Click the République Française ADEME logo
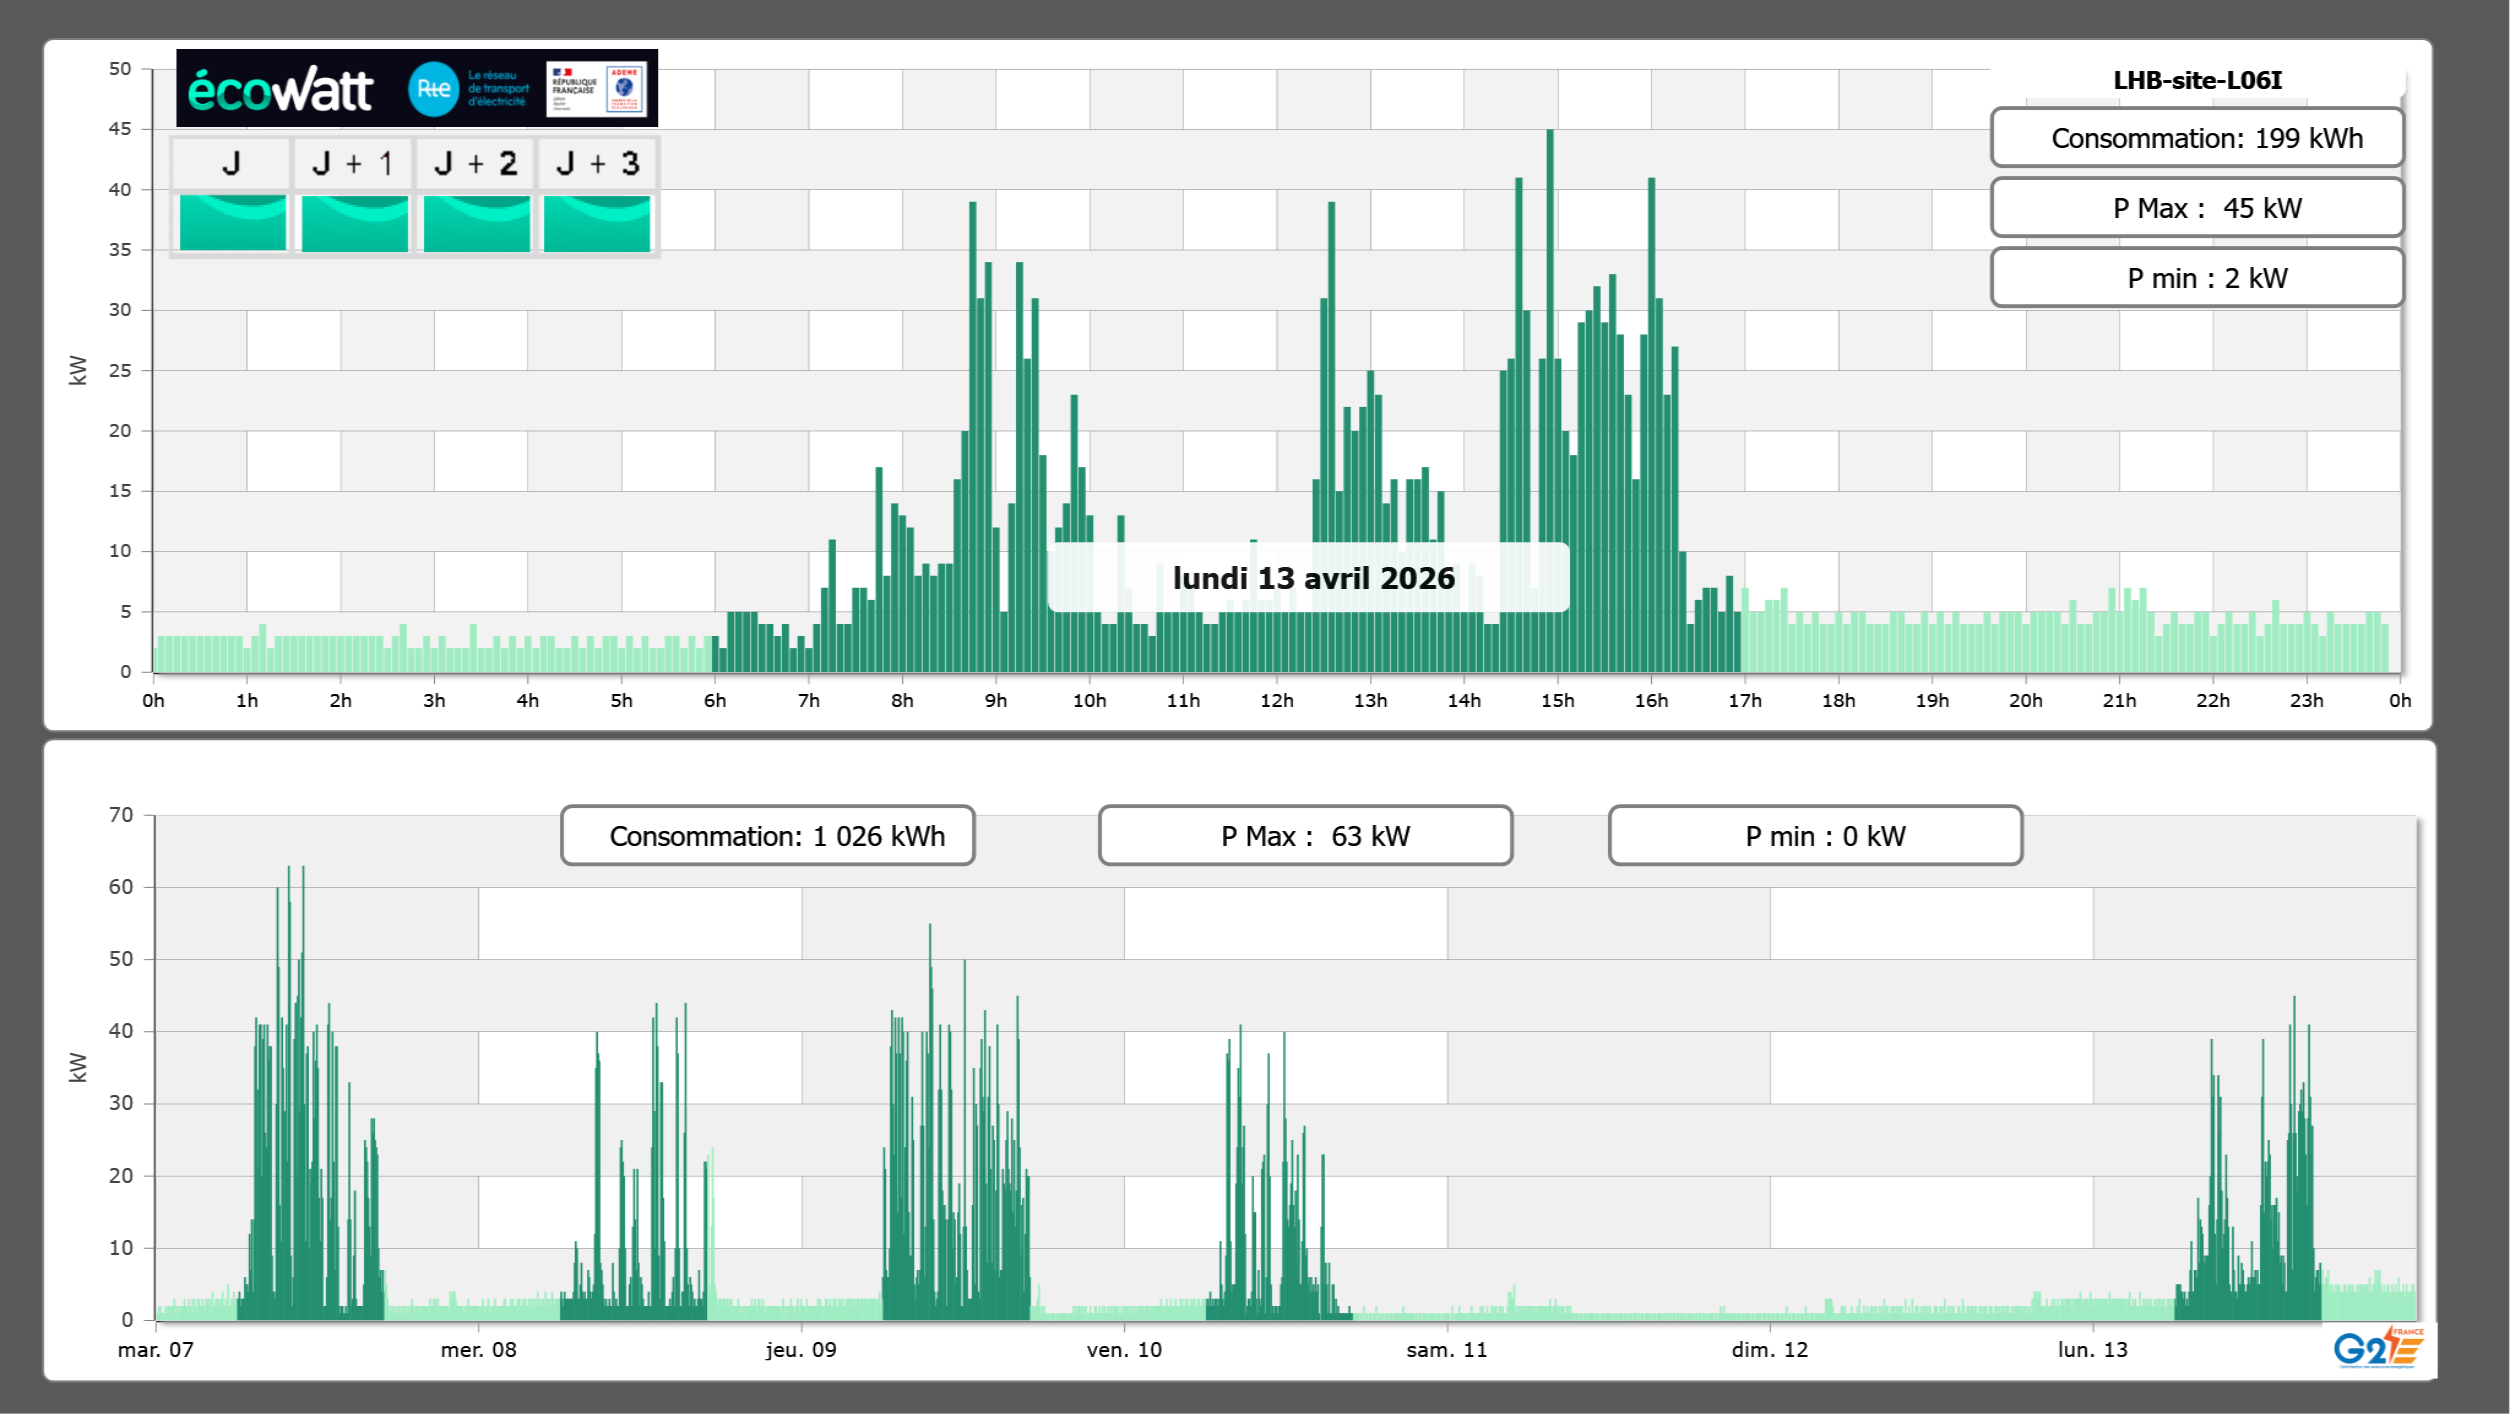Screen dimensions: 2511x1415 pyautogui.click(x=596, y=89)
